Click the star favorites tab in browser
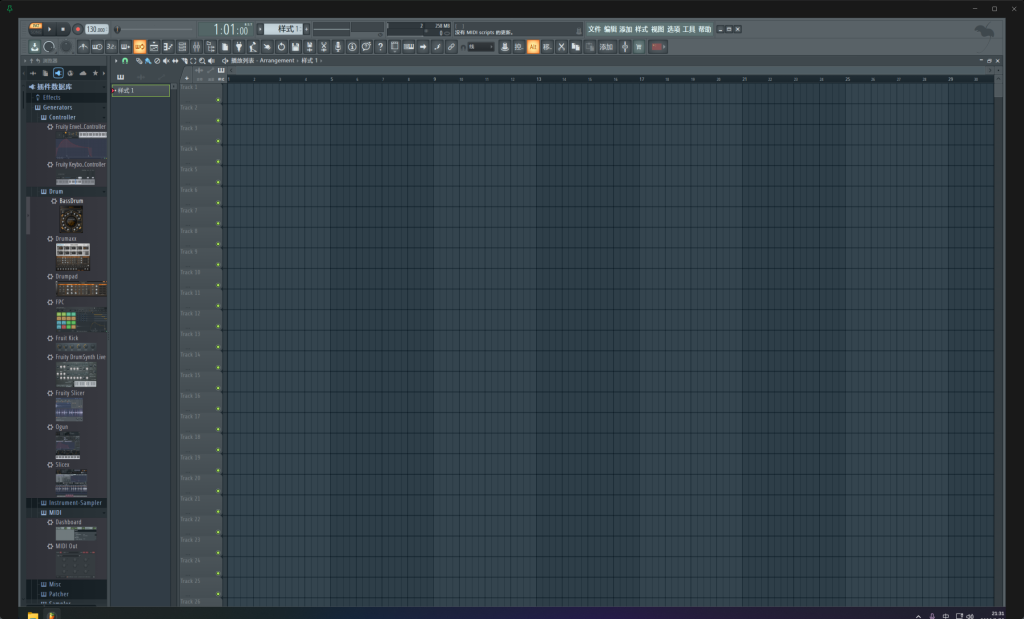This screenshot has height=619, width=1024. click(95, 73)
